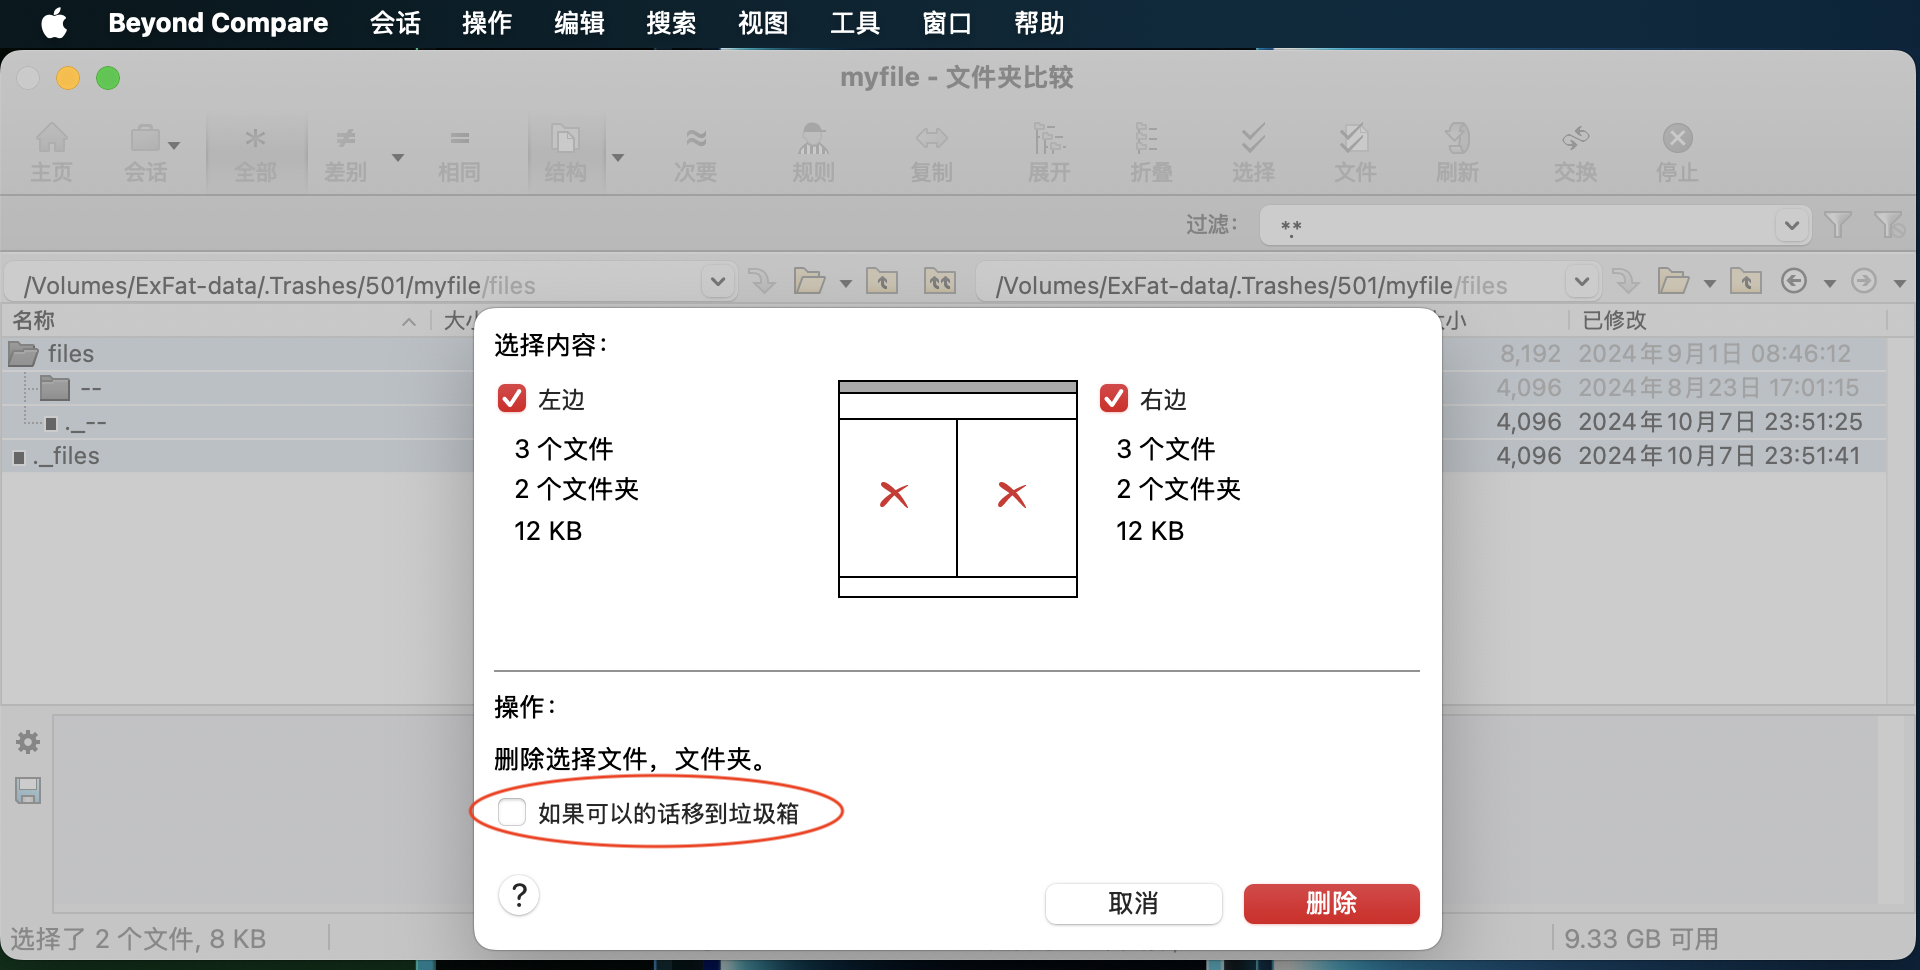Open the 结构 toolbar dropdown arrow
The height and width of the screenshot is (970, 1920).
pos(618,158)
